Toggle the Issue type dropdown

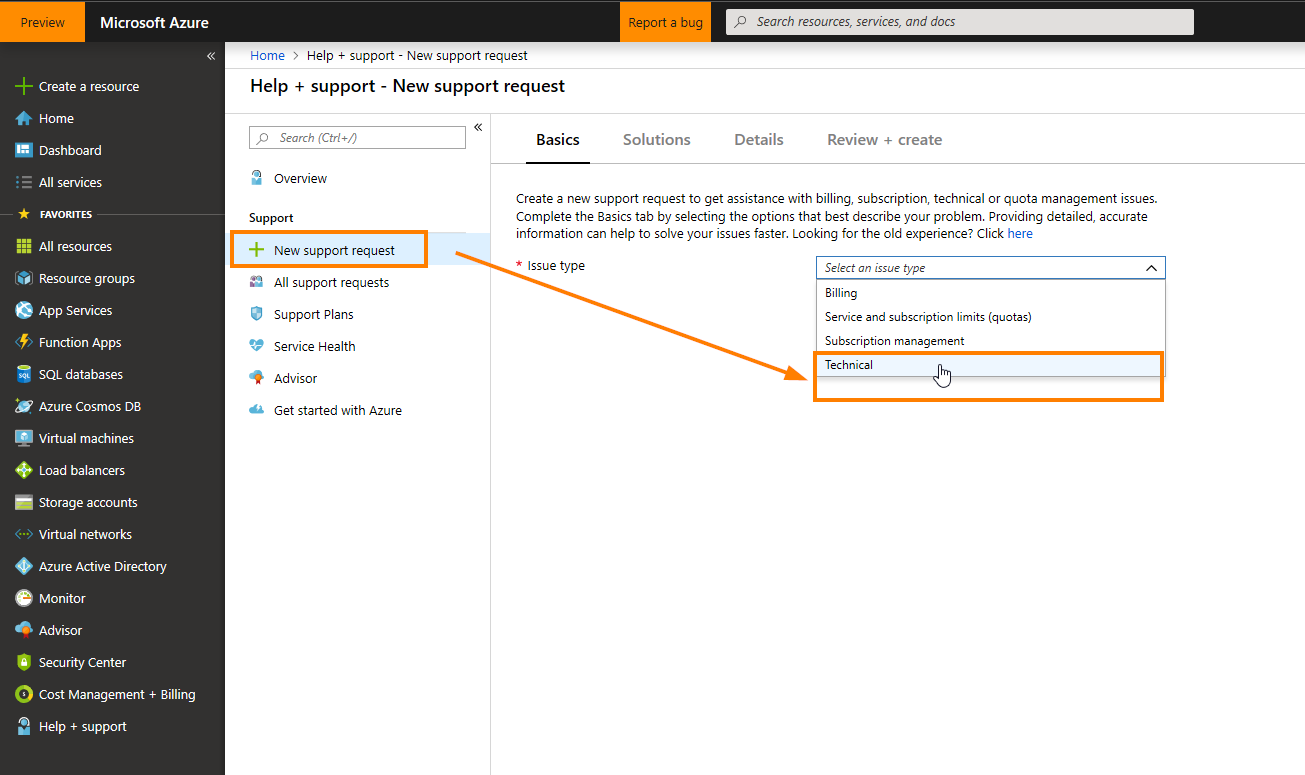[991, 268]
